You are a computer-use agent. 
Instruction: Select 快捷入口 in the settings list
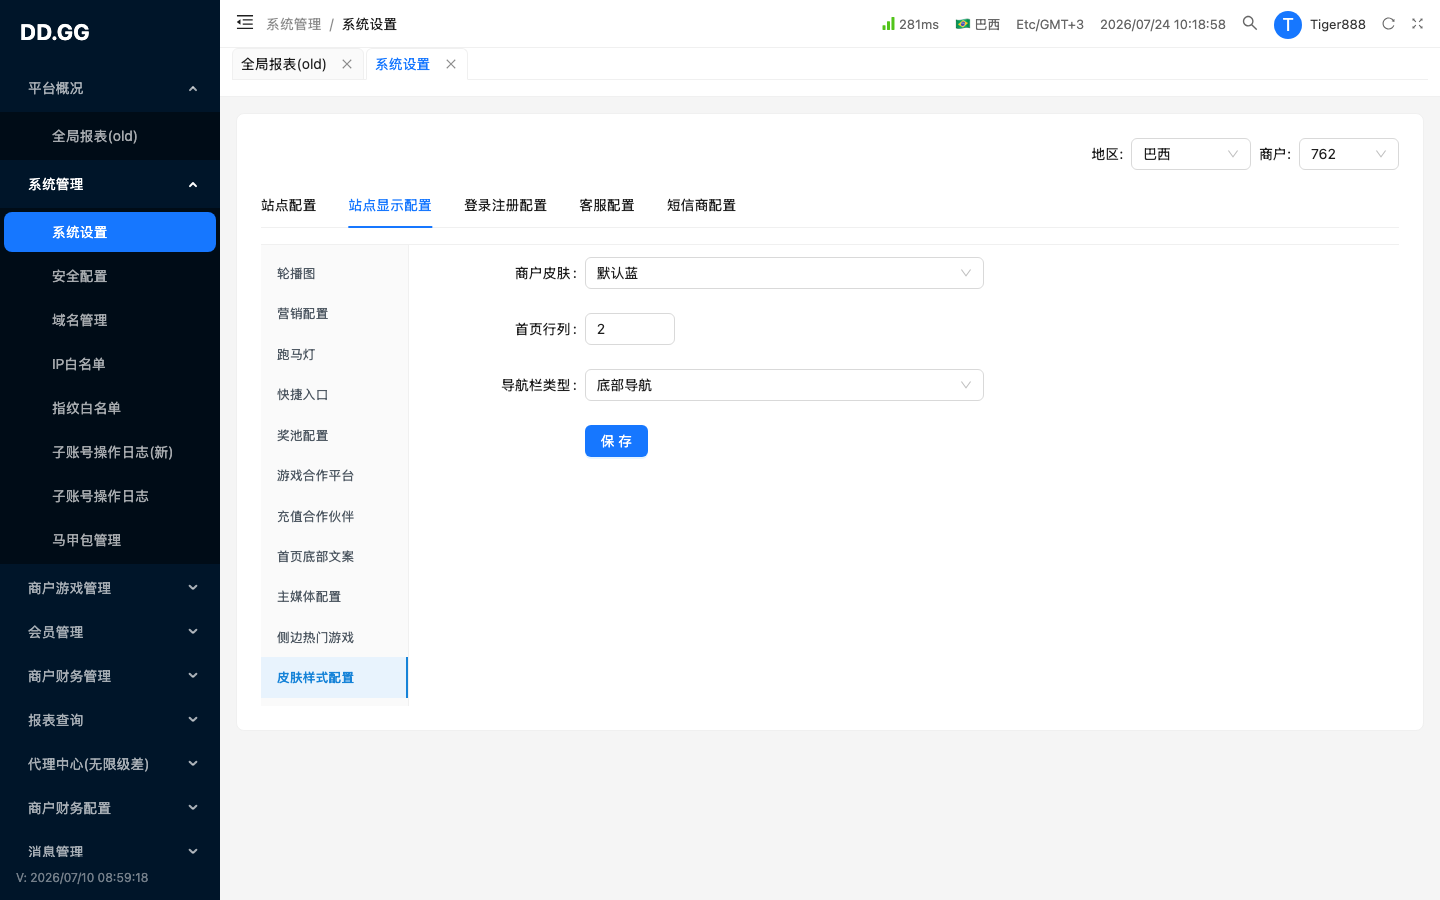pyautogui.click(x=334, y=395)
